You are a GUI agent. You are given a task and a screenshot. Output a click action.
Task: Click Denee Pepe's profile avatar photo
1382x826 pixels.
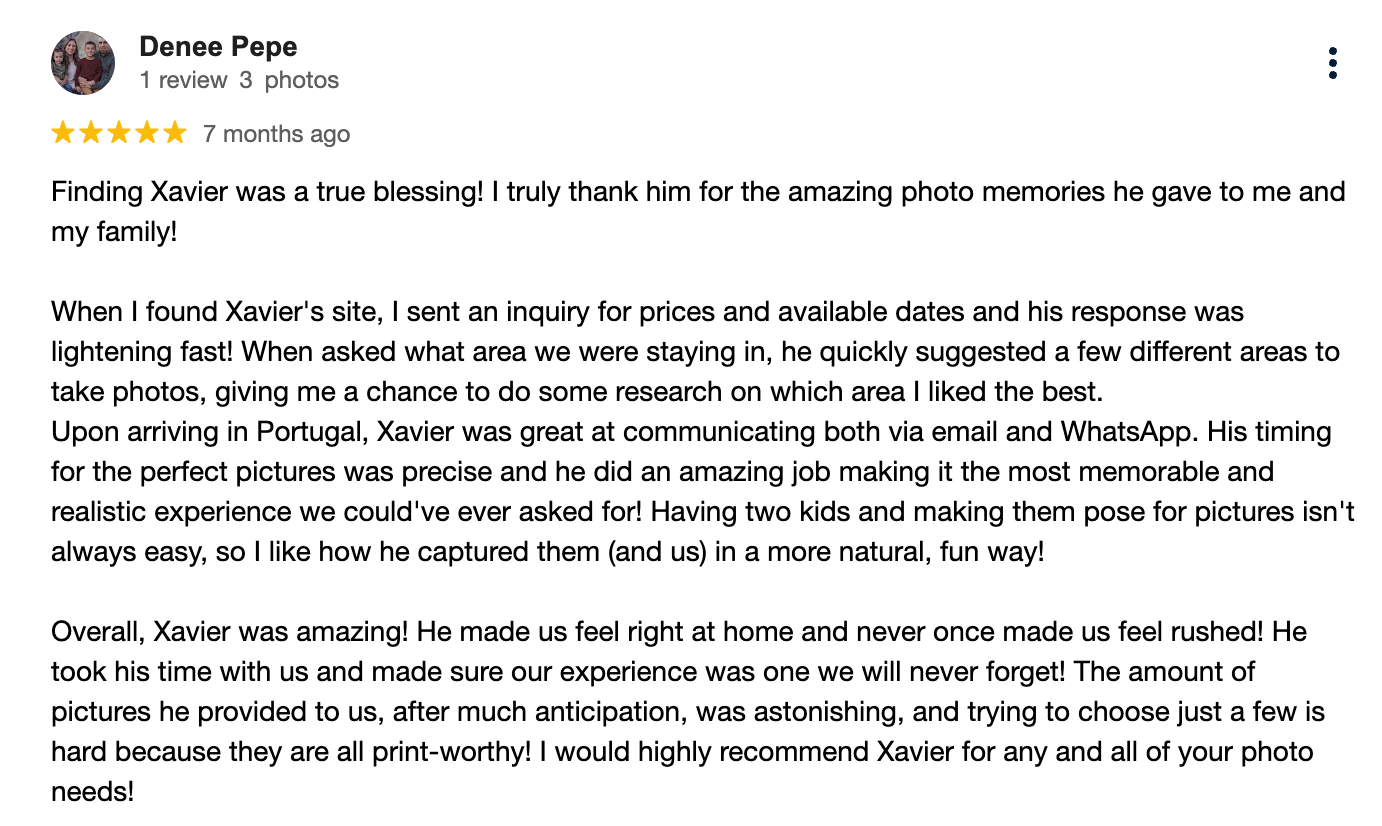click(x=83, y=63)
